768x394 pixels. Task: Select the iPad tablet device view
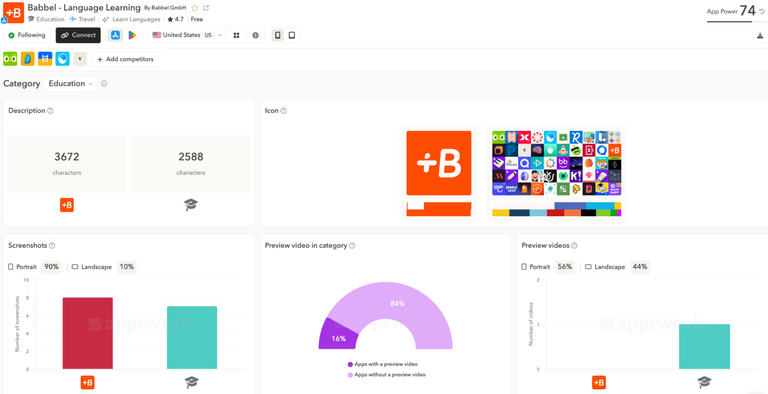(x=292, y=35)
